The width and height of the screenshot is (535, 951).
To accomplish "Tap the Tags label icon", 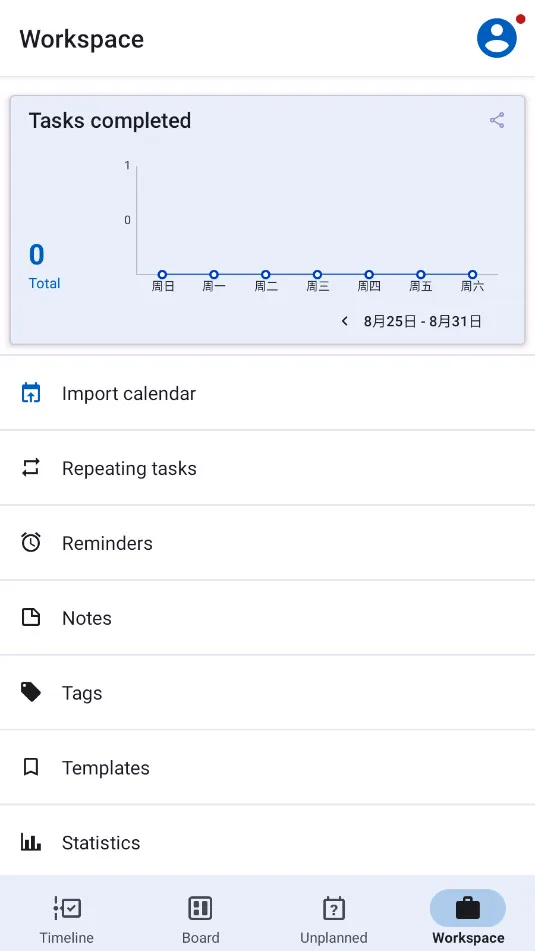I will point(31,692).
